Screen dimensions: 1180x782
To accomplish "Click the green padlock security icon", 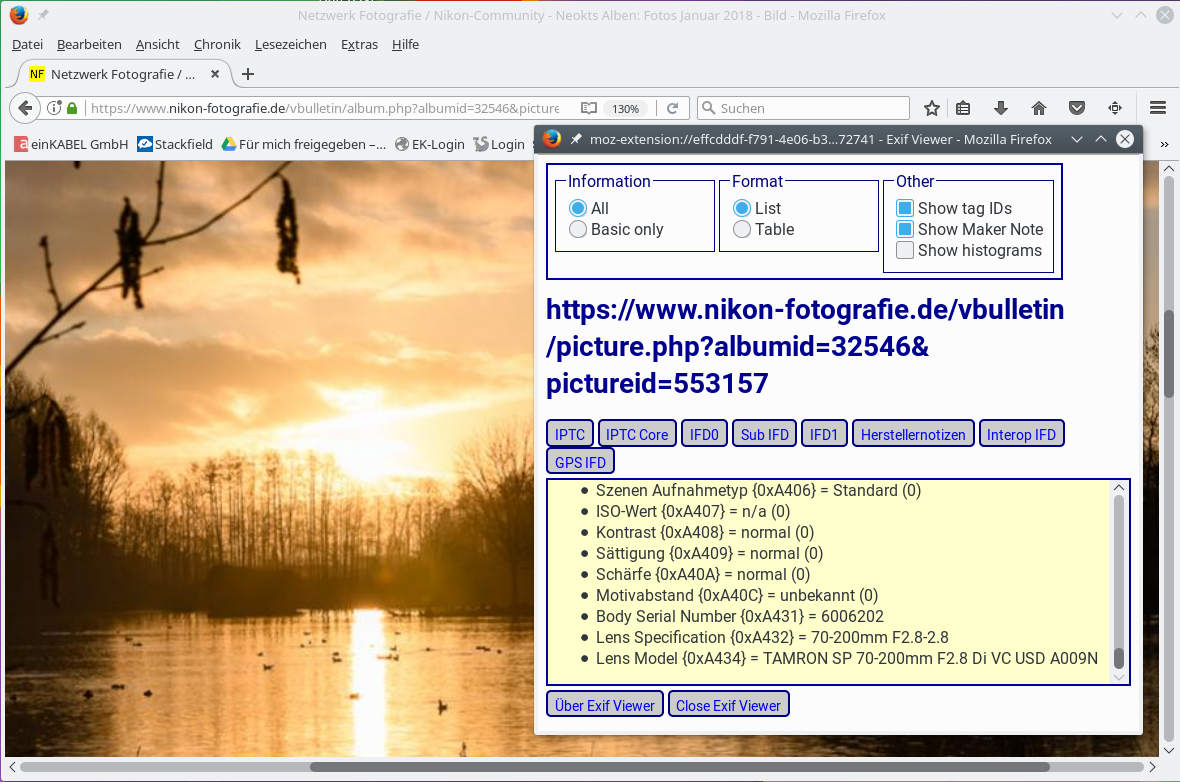I will tap(72, 108).
